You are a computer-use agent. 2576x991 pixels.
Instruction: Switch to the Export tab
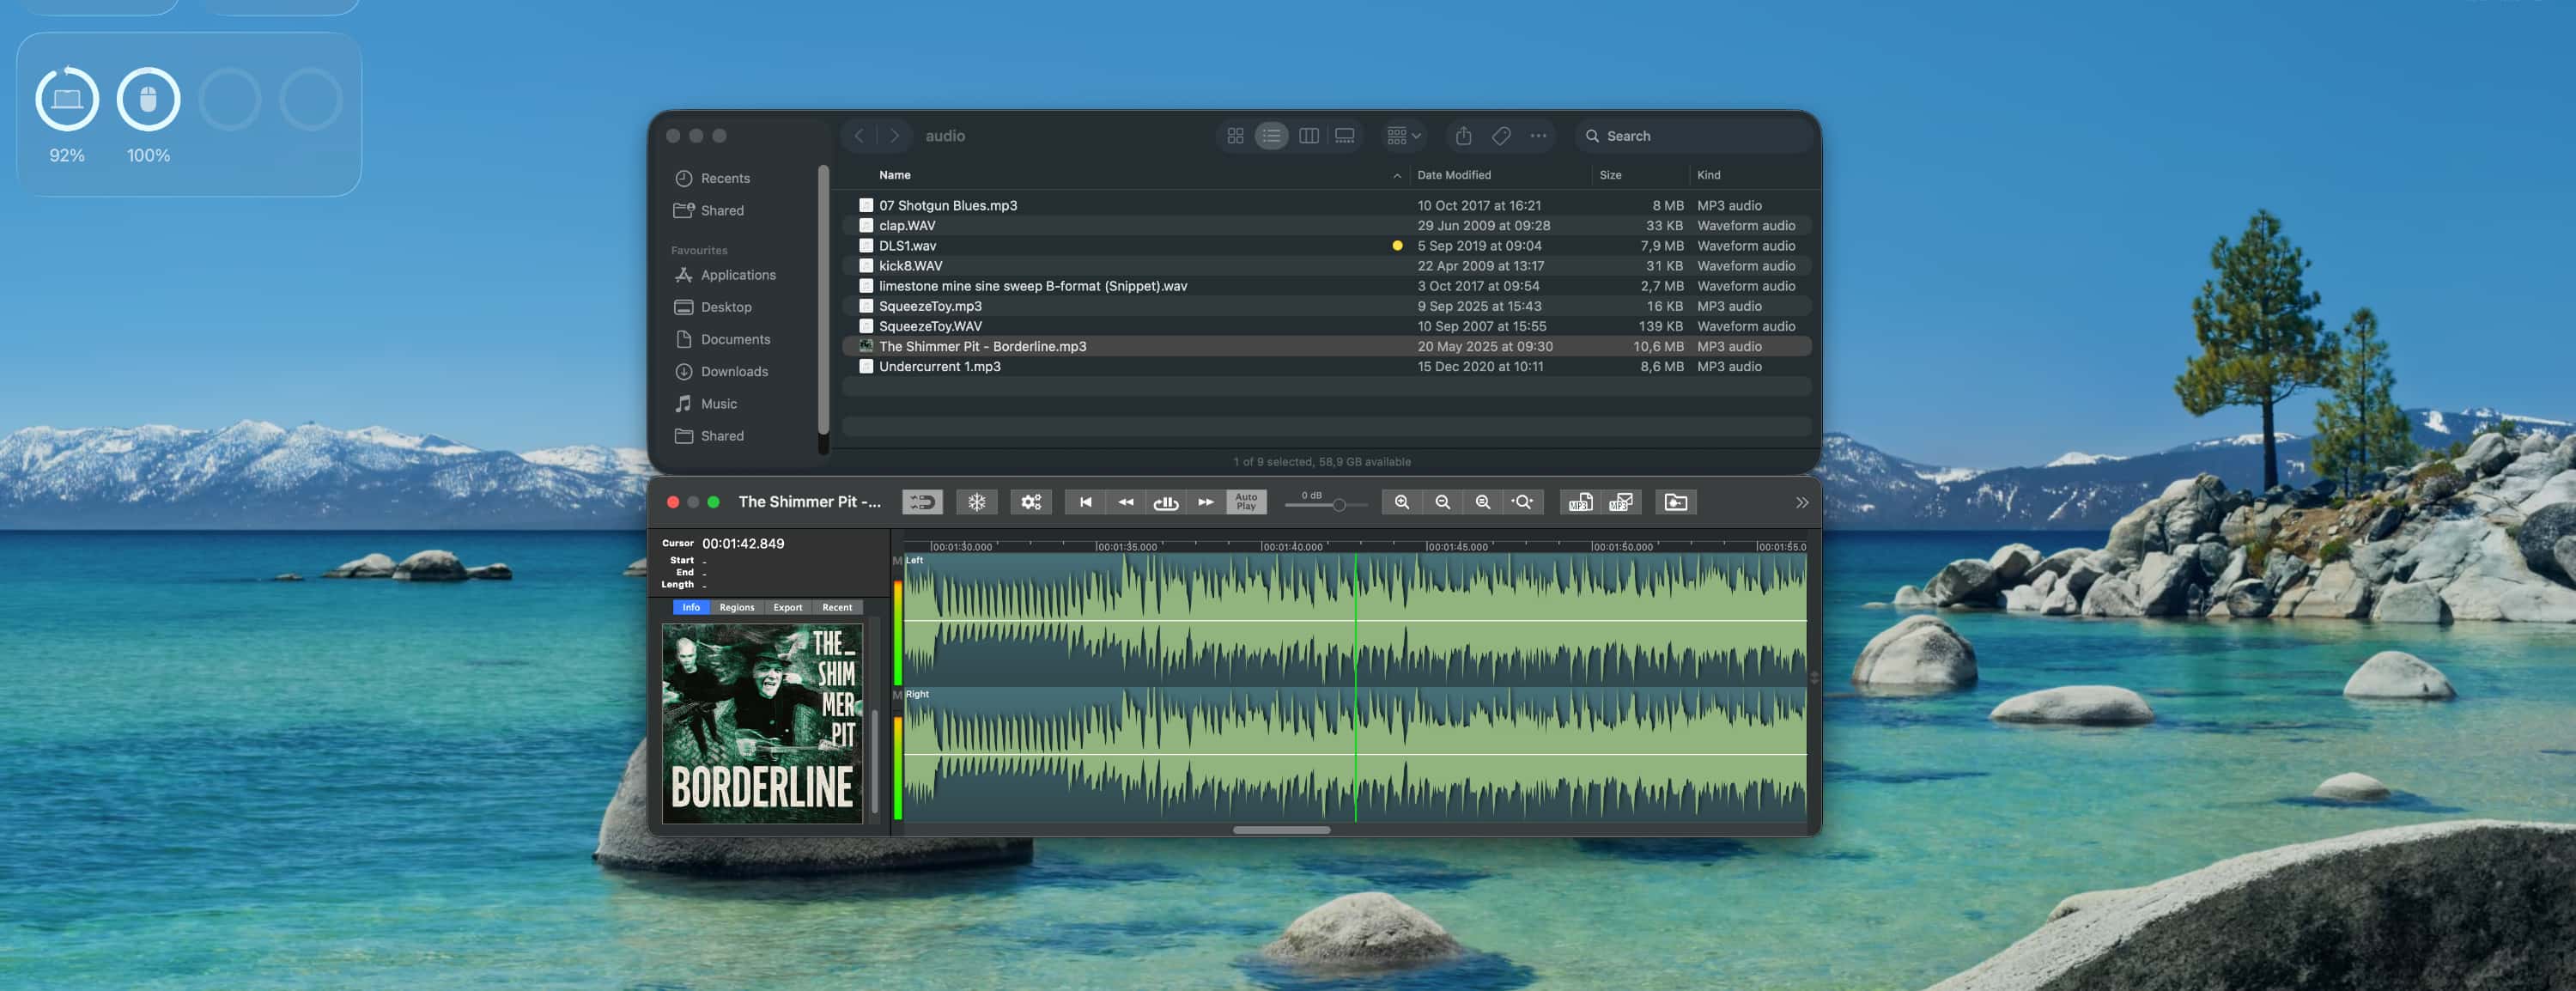pos(787,607)
